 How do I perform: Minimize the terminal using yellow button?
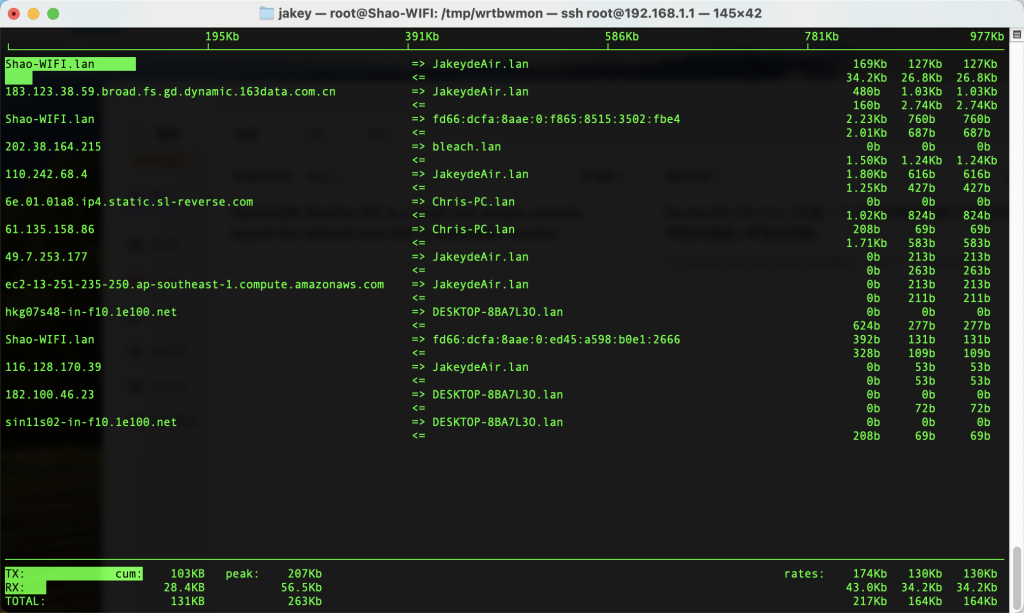click(x=33, y=14)
